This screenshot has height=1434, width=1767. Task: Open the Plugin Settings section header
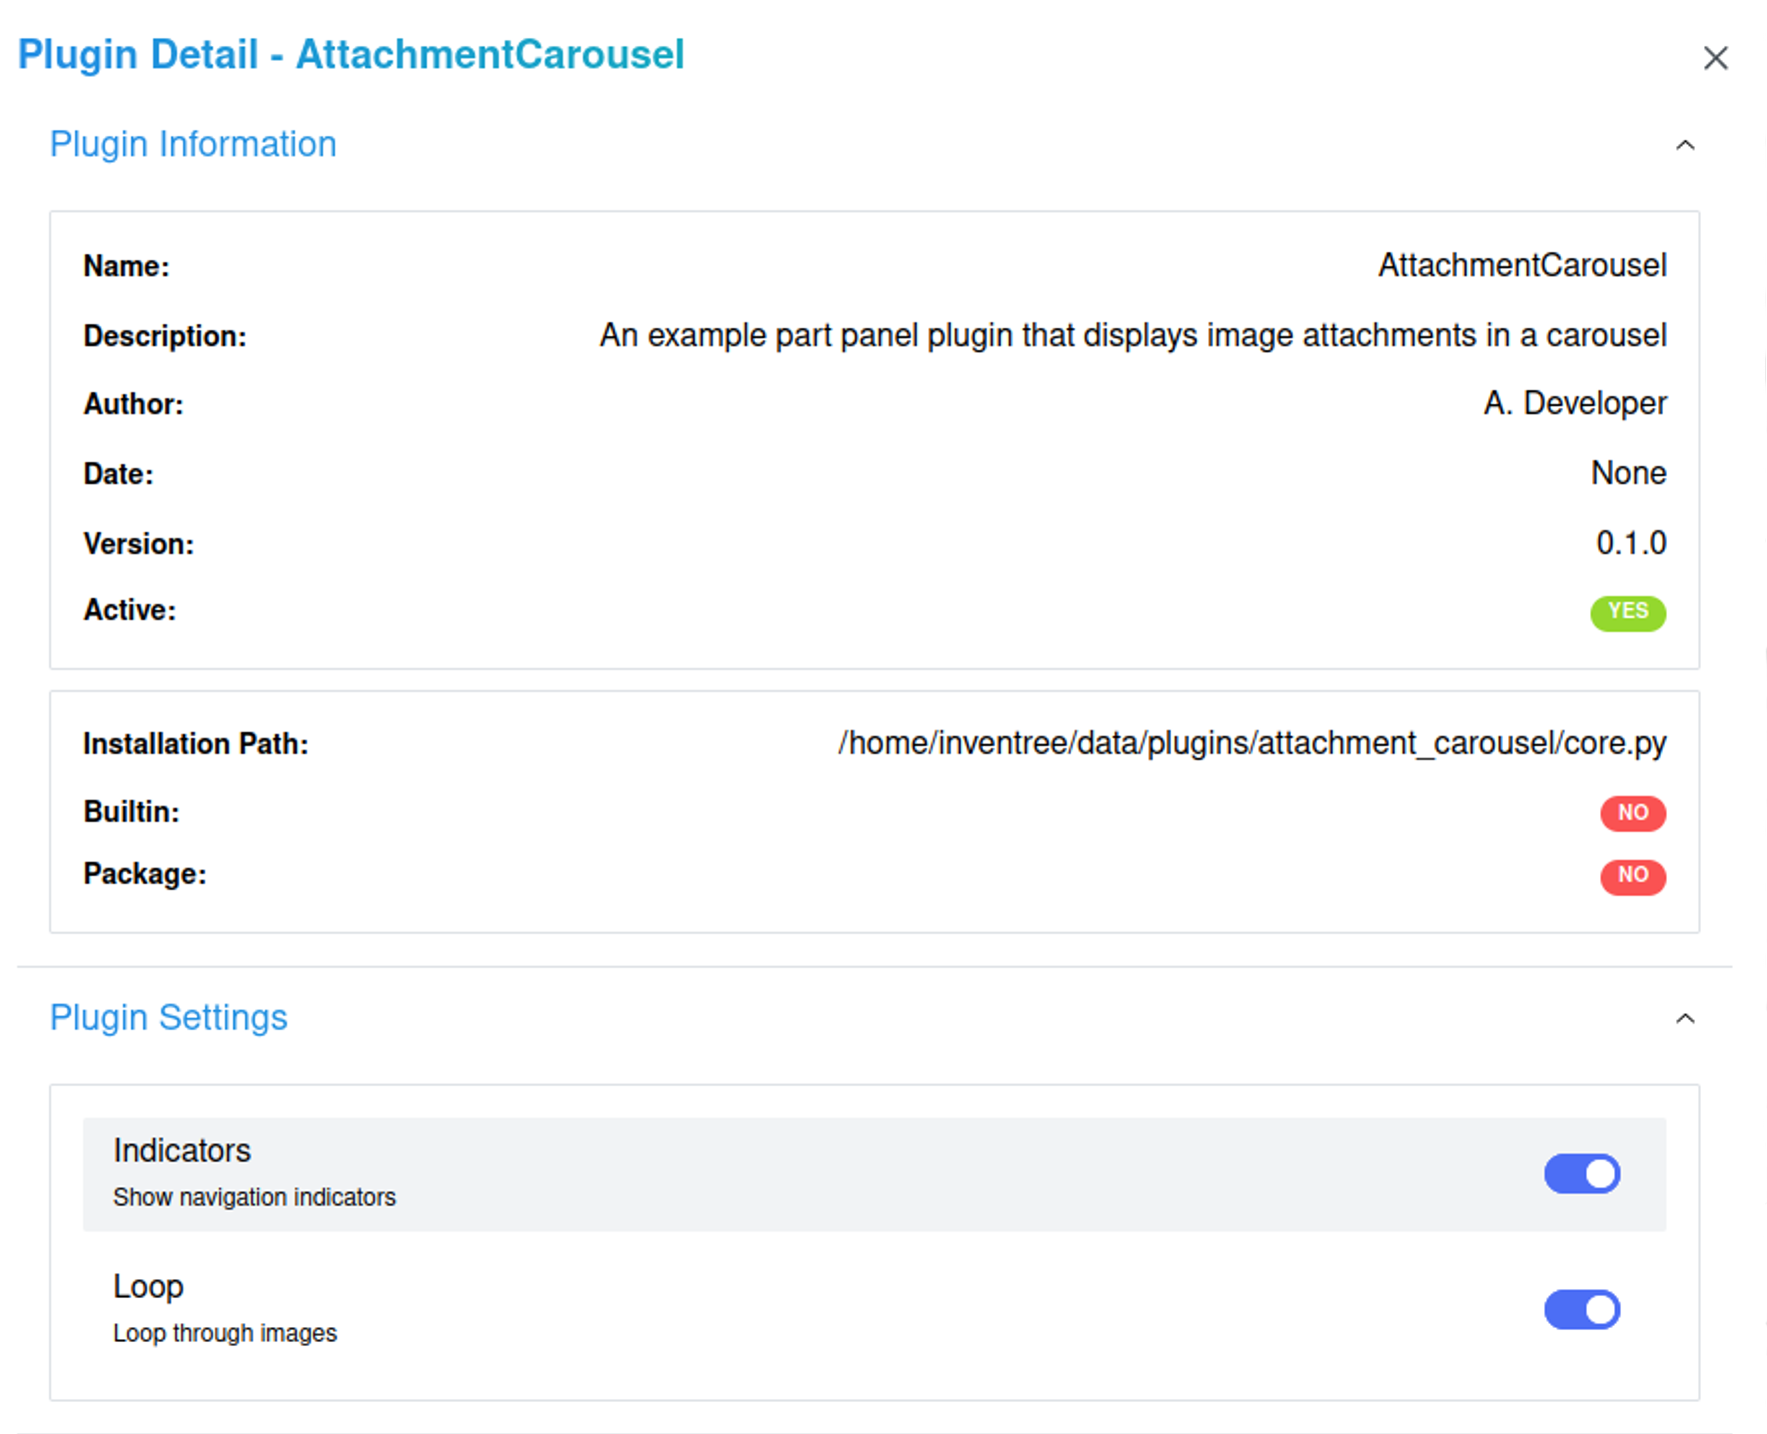coord(168,1017)
